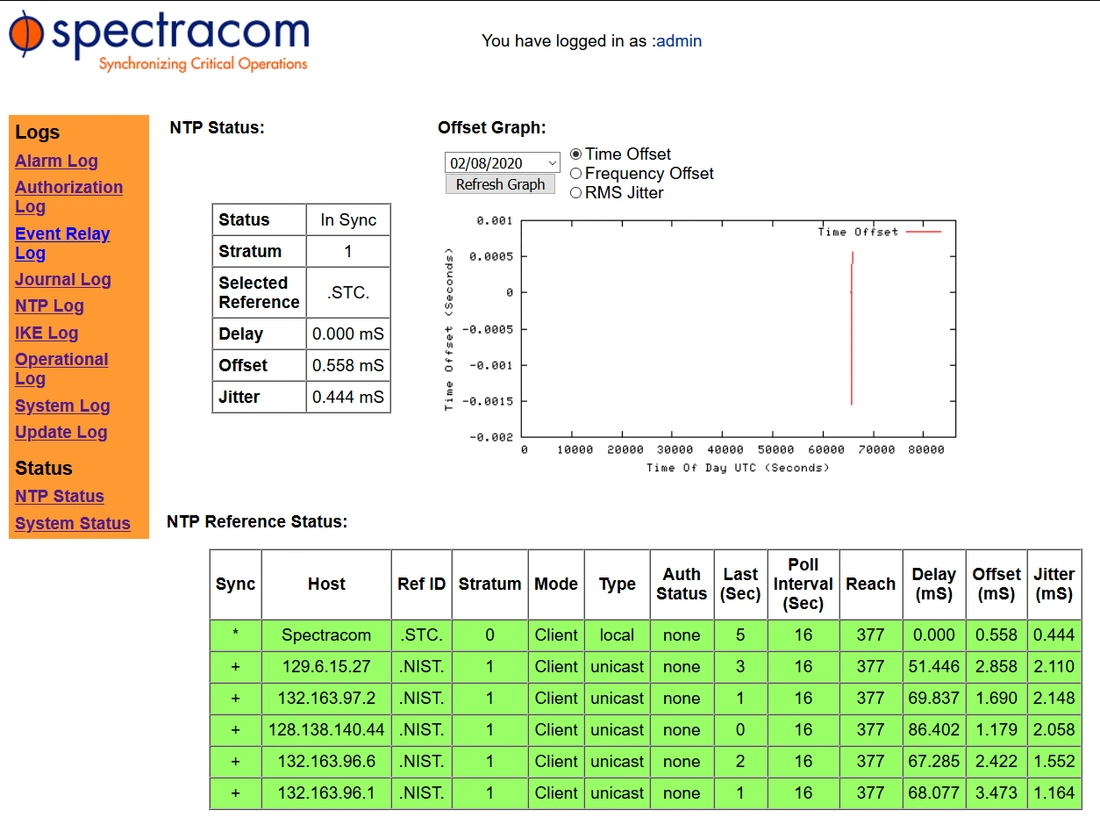Viewport: 1100px width, 832px height.
Task: Click the '*' sync marker for Spectracom
Action: point(236,635)
